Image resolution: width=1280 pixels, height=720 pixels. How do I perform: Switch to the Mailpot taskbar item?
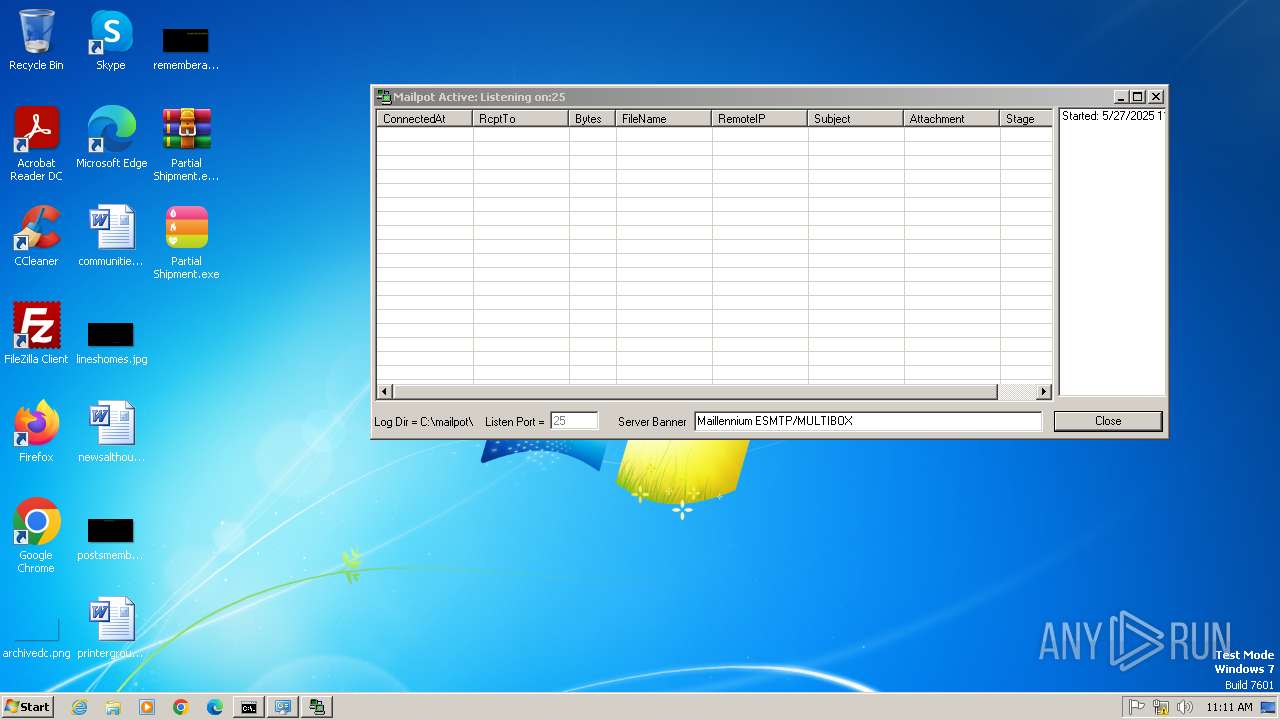pos(317,707)
